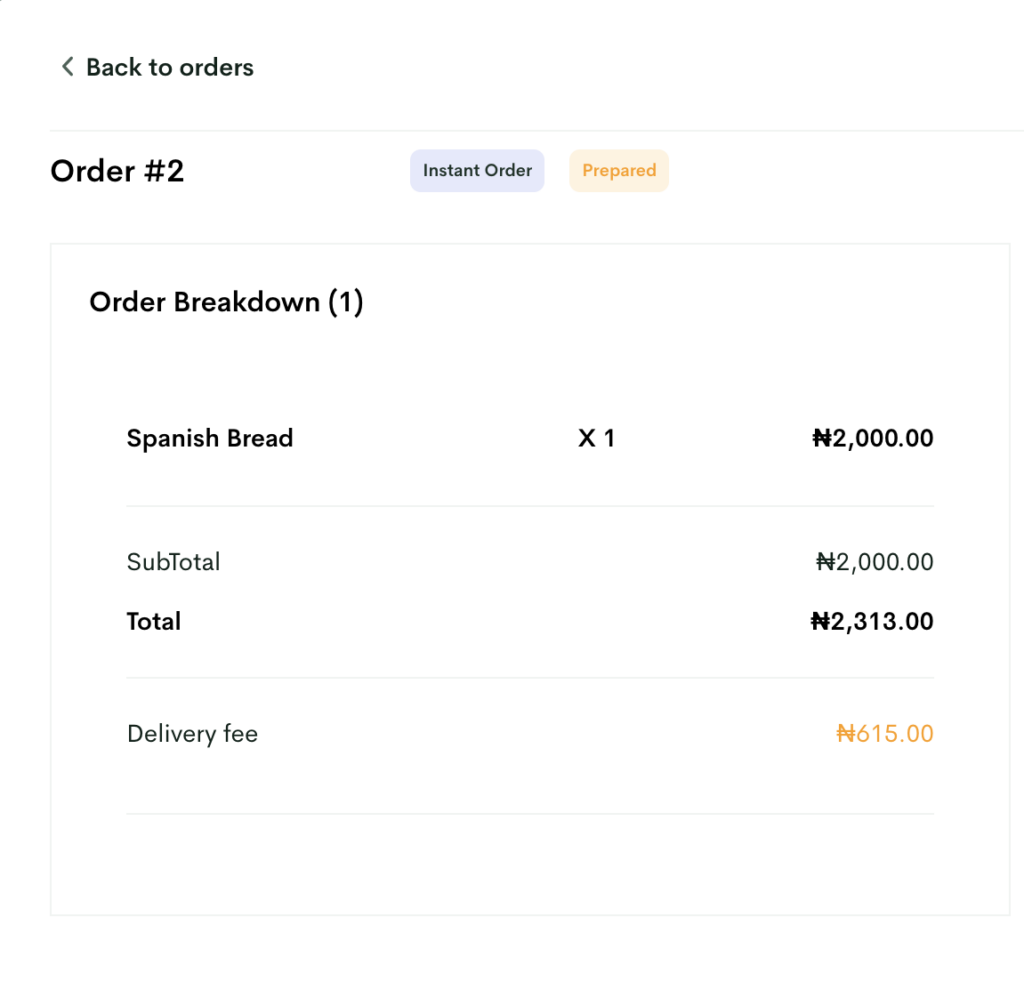Click the Naira symbol in item price
This screenshot has height=1006, width=1024.
tap(822, 438)
